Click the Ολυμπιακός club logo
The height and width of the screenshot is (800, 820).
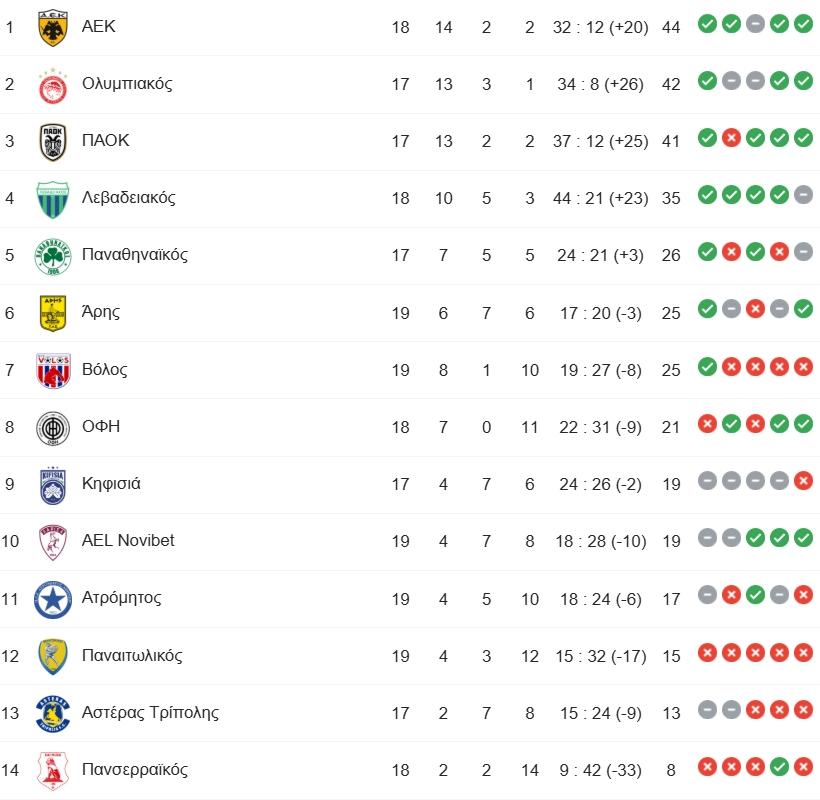[52, 84]
